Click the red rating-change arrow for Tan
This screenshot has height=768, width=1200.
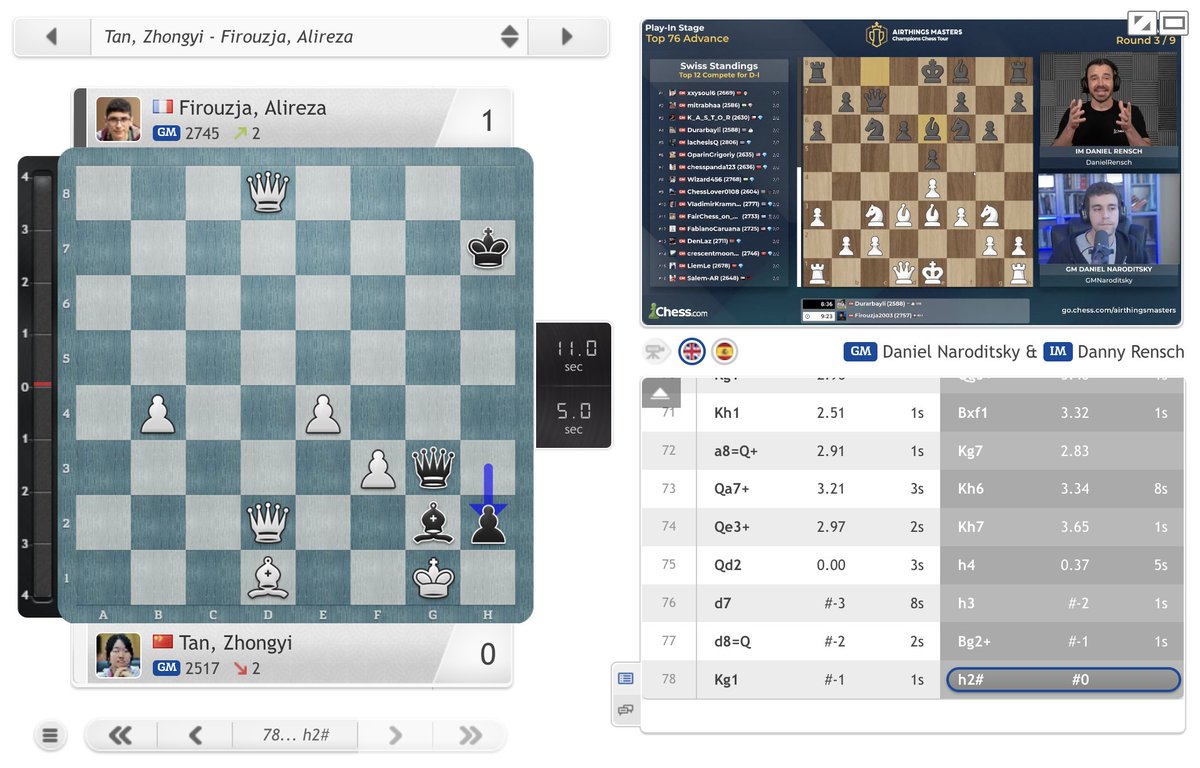point(241,668)
